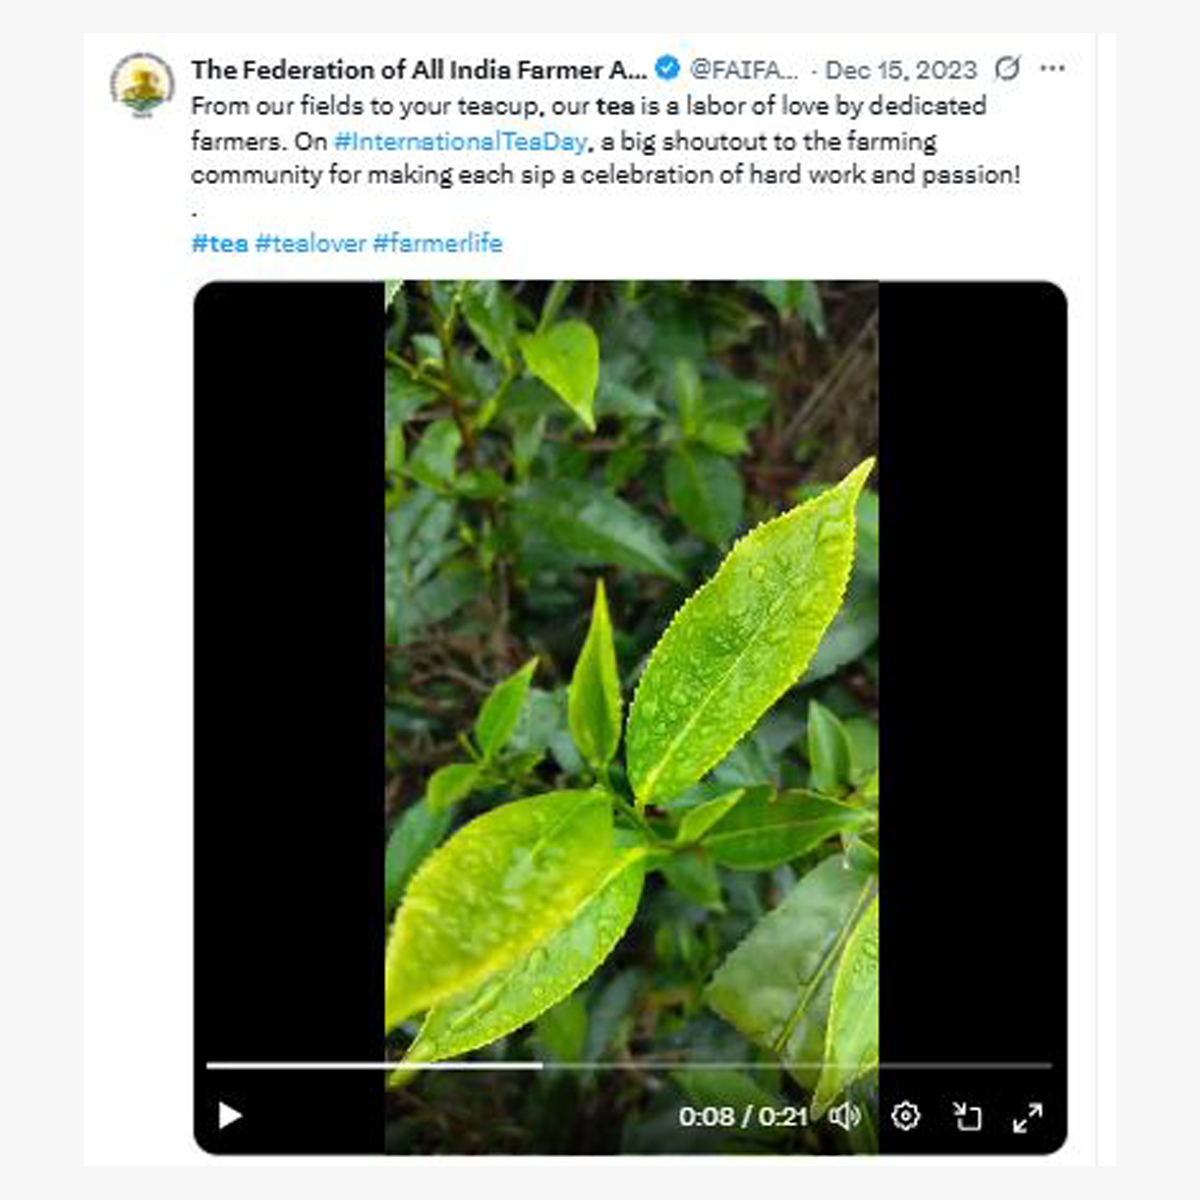The image size is (1200, 1200).
Task: Open the #tealover hashtag
Action: coord(310,243)
